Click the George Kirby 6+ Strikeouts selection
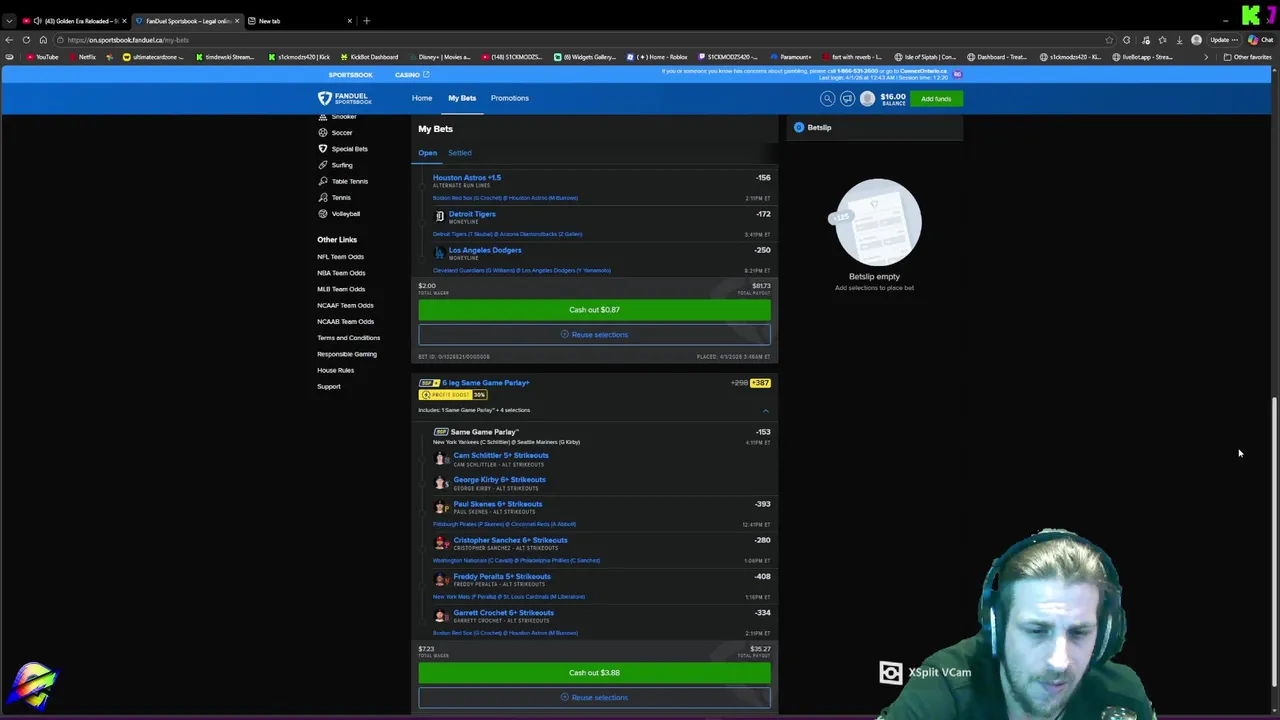The width and height of the screenshot is (1280, 720). (499, 480)
